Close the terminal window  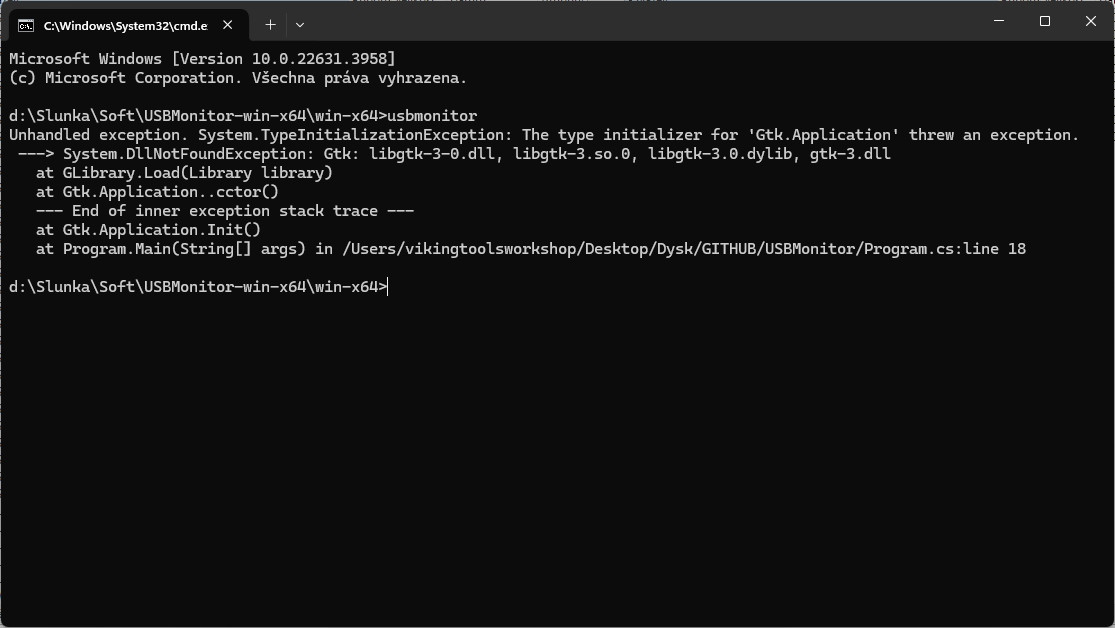tap(1091, 22)
